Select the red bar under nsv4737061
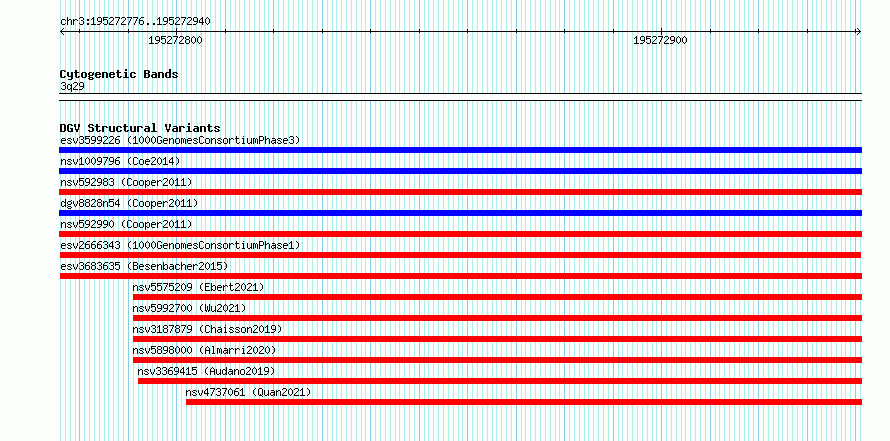This screenshot has width=890, height=441. tap(524, 402)
